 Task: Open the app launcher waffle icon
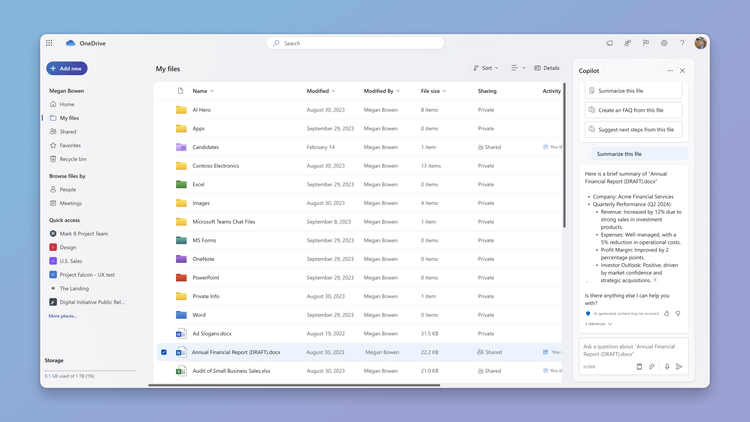[49, 43]
